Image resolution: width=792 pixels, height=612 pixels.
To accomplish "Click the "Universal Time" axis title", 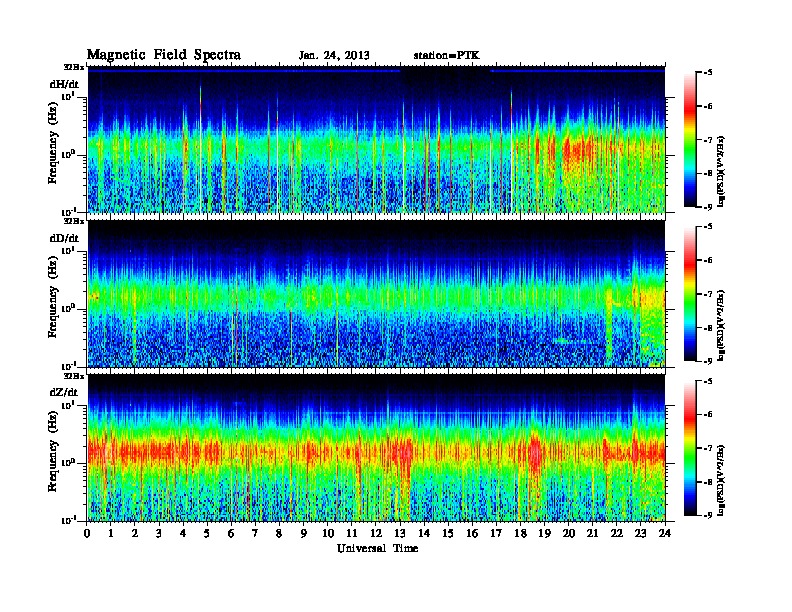I will pos(378,548).
